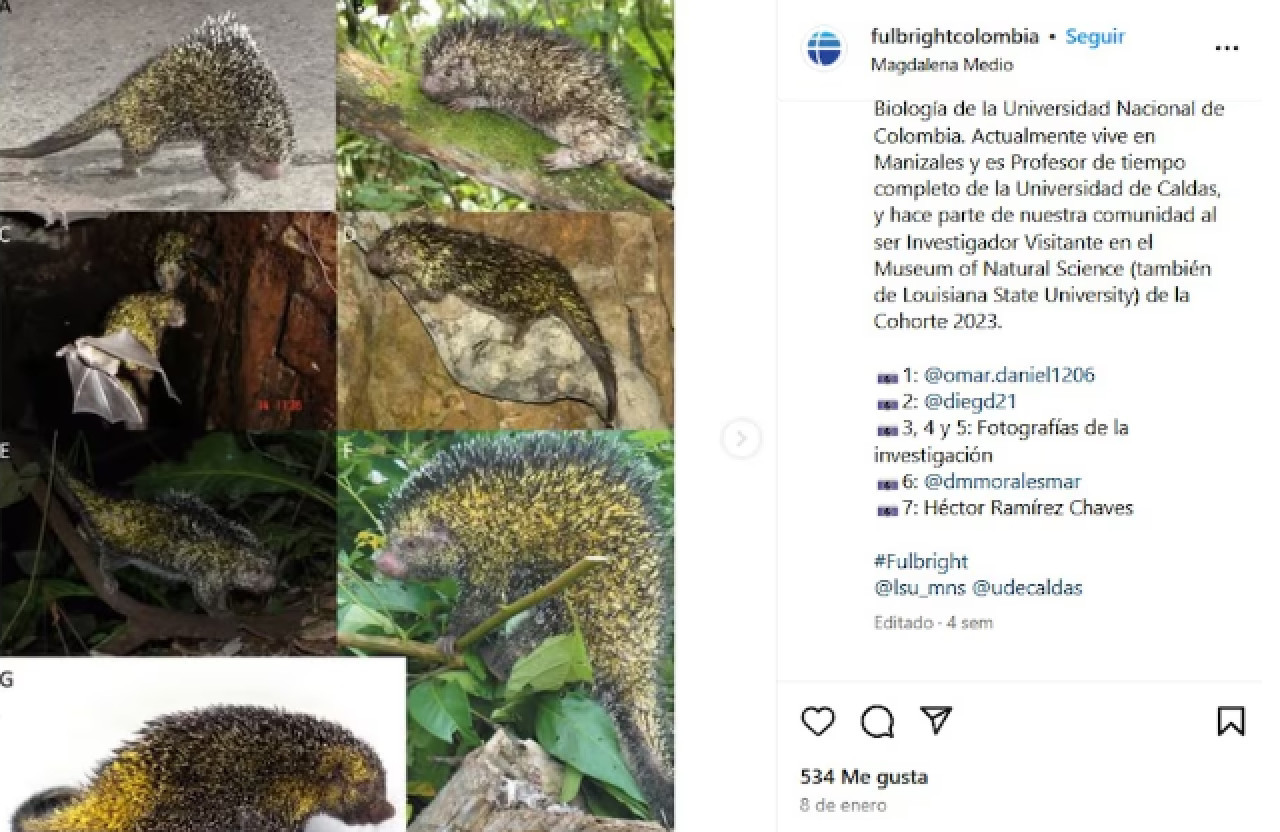View the 534 Me gusta likes list
Screen dimensions: 1280x832
click(864, 777)
